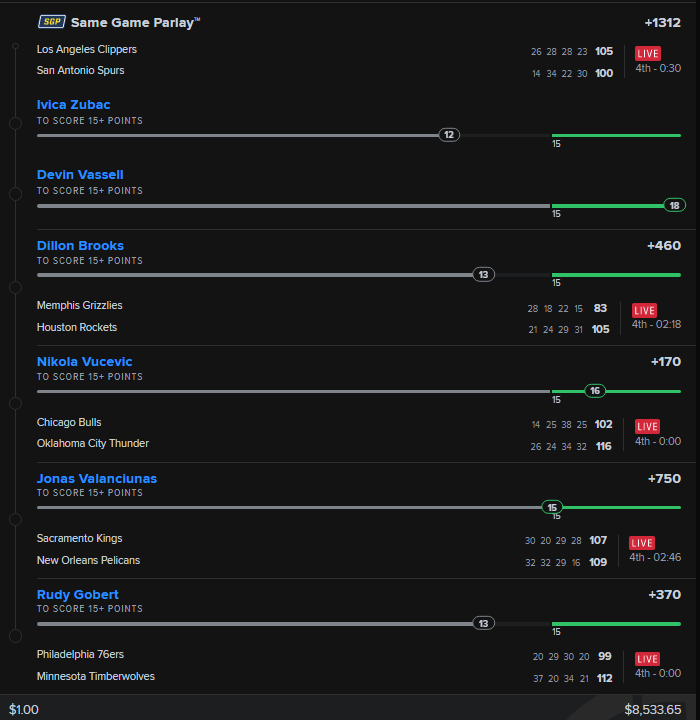The height and width of the screenshot is (720, 700).
Task: Click the Same Game Parlay title
Action: [135, 22]
